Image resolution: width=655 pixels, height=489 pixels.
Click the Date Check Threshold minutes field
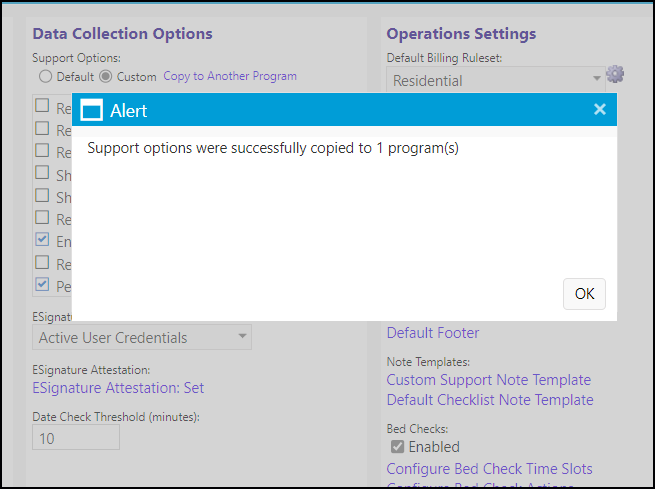pyautogui.click(x=76, y=437)
